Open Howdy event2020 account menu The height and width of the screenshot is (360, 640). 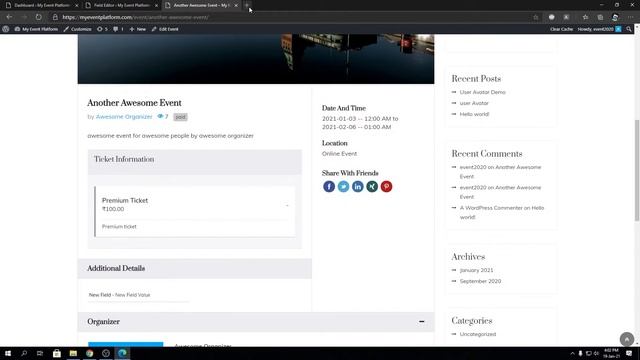click(599, 29)
